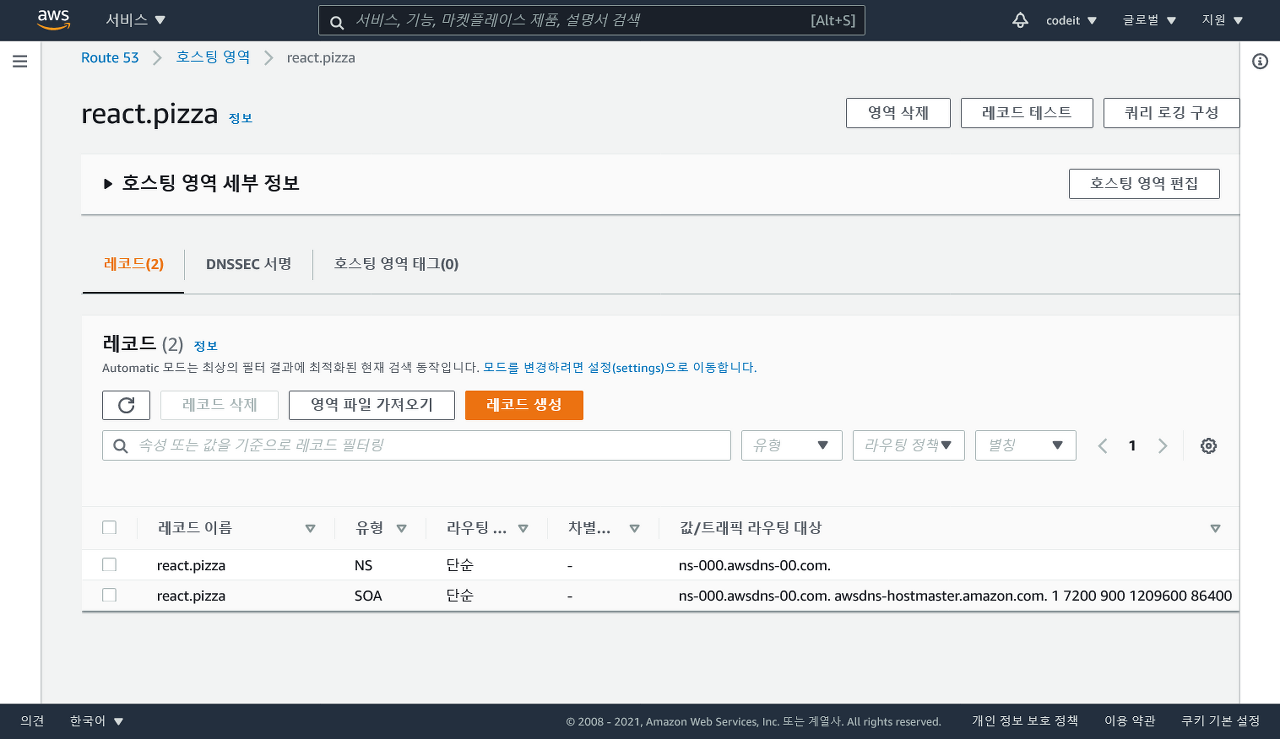Switch to the 레코드(2) tab

[x=133, y=264]
